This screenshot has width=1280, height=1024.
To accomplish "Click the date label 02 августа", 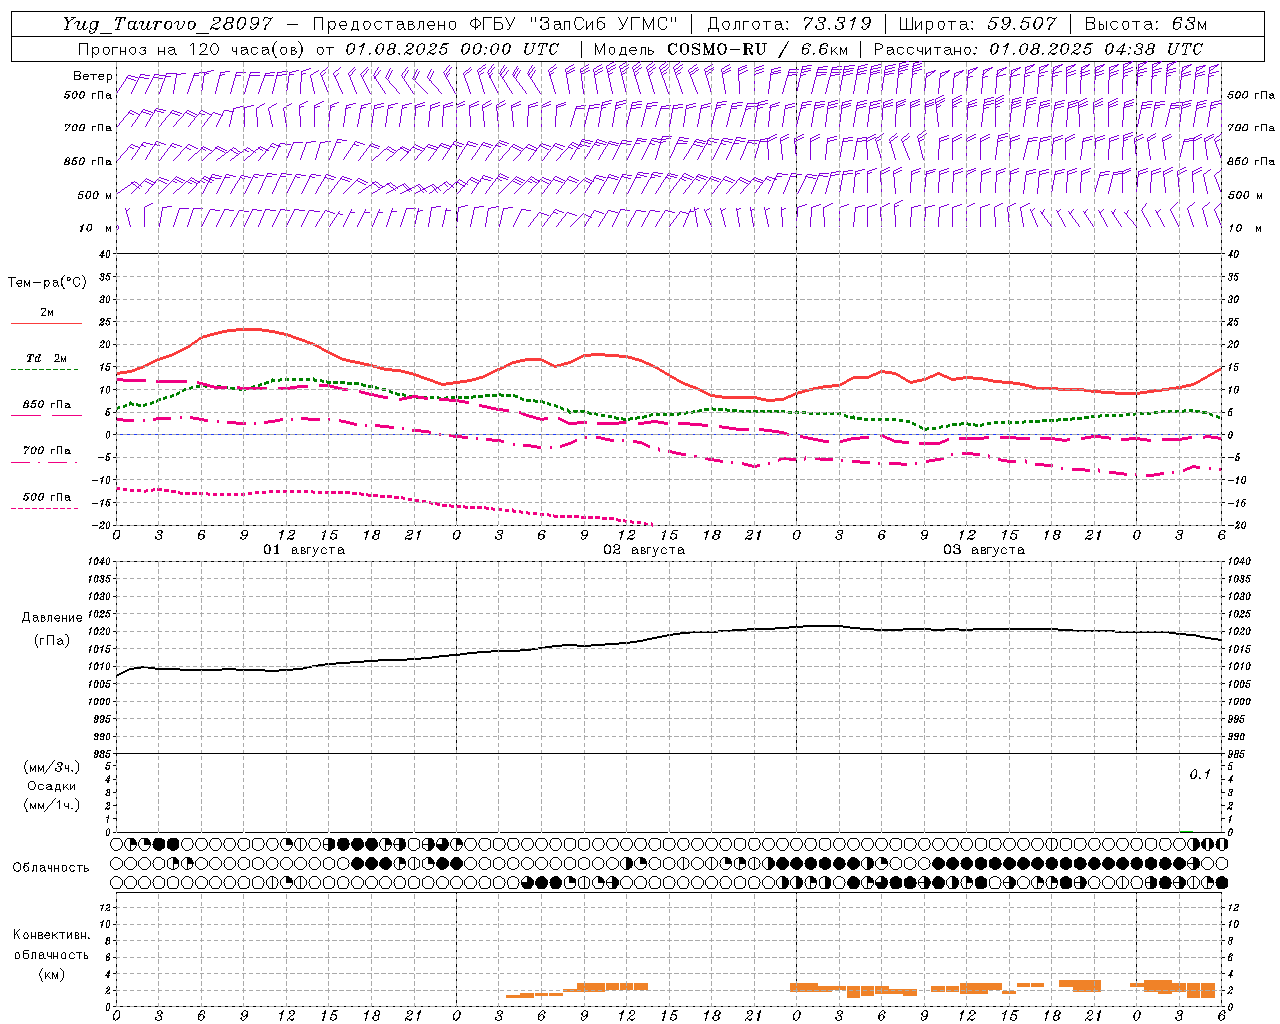I will (644, 550).
